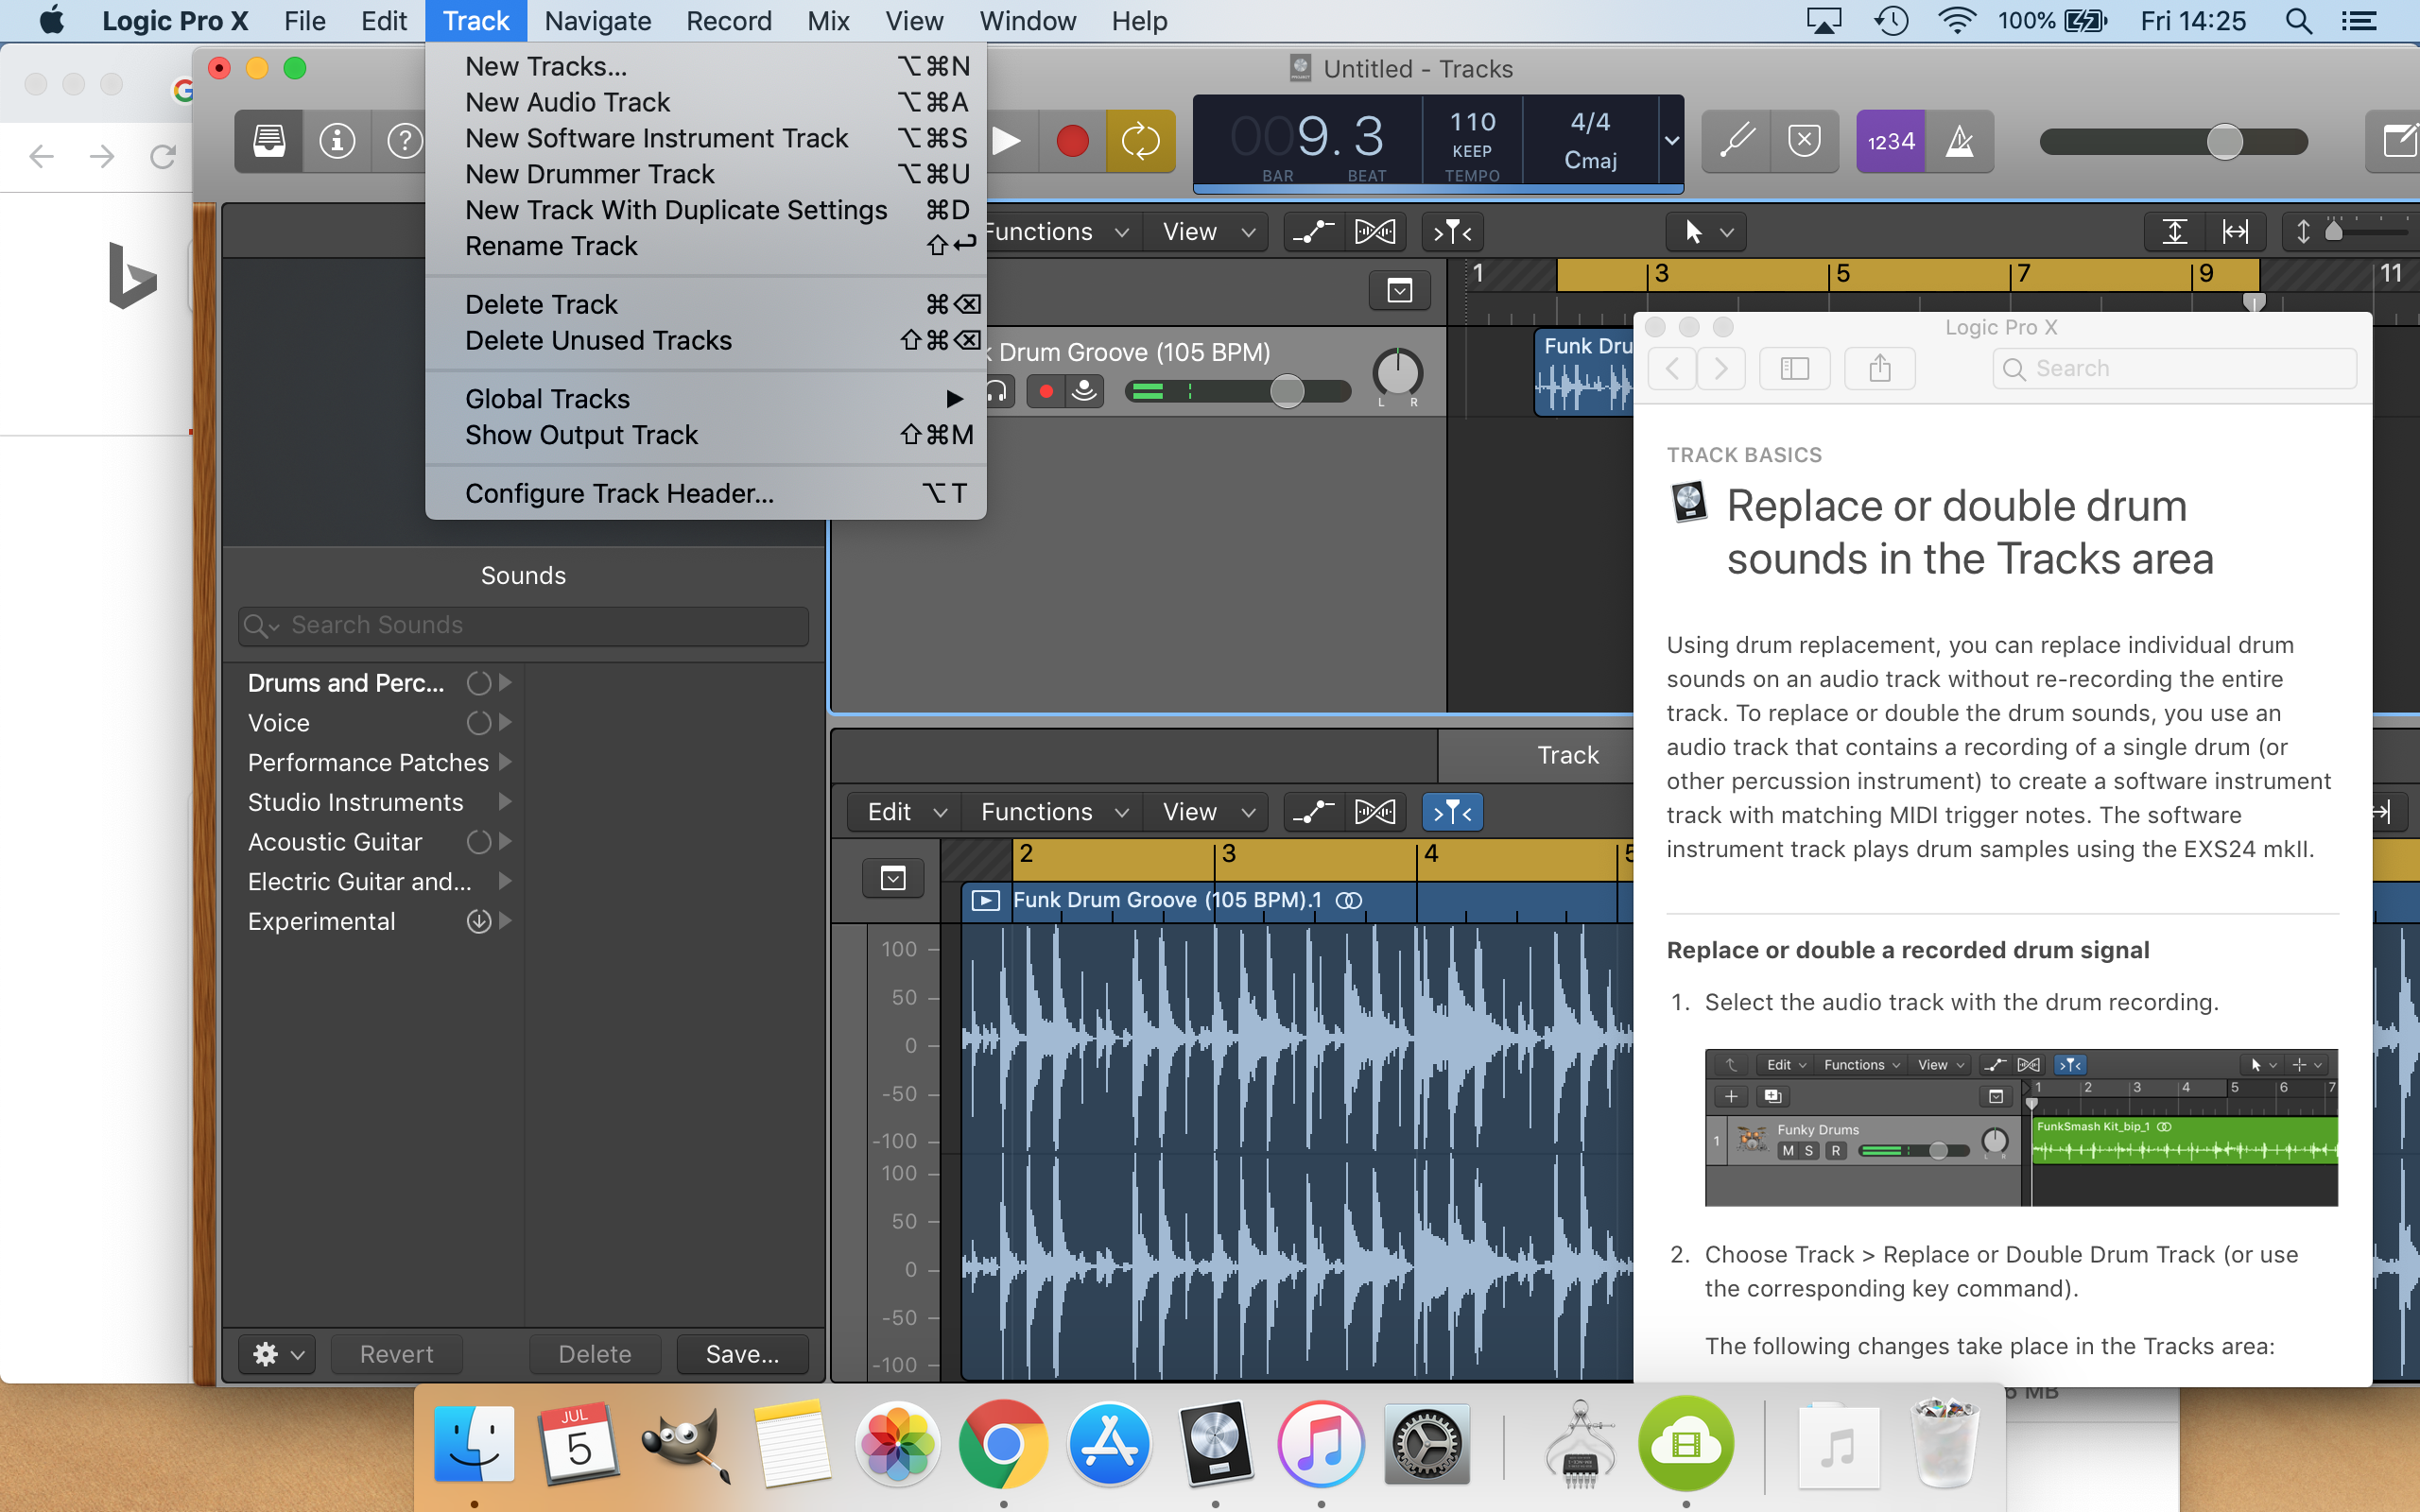Toggle the Count-in 1234 button
Image resolution: width=2420 pixels, height=1512 pixels.
pyautogui.click(x=1890, y=141)
